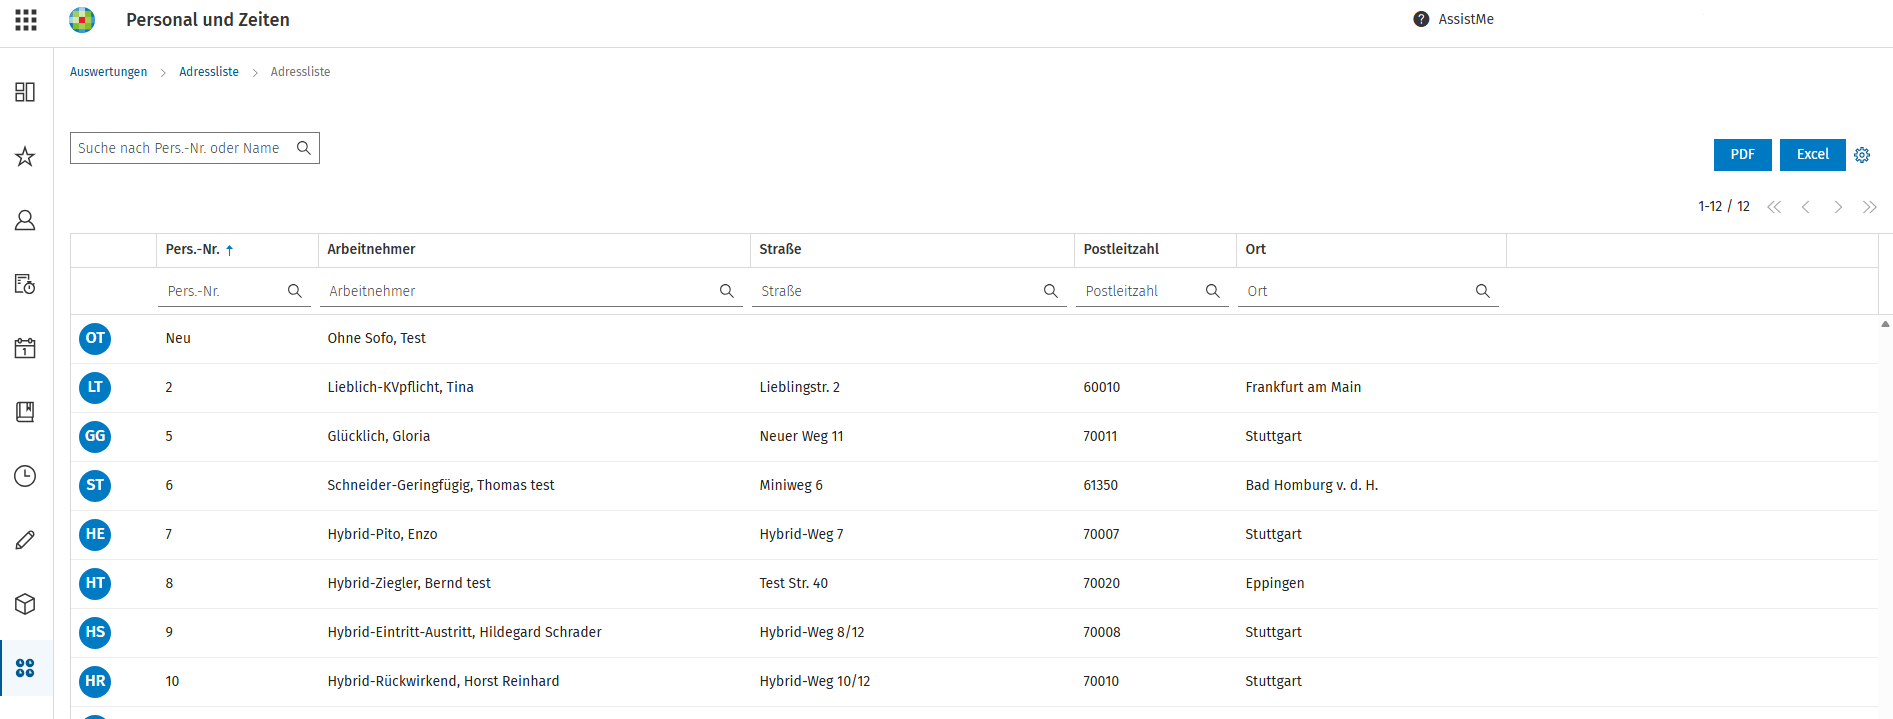This screenshot has height=719, width=1893.
Task: Navigate to Auswertungen breadcrumb
Action: (108, 72)
